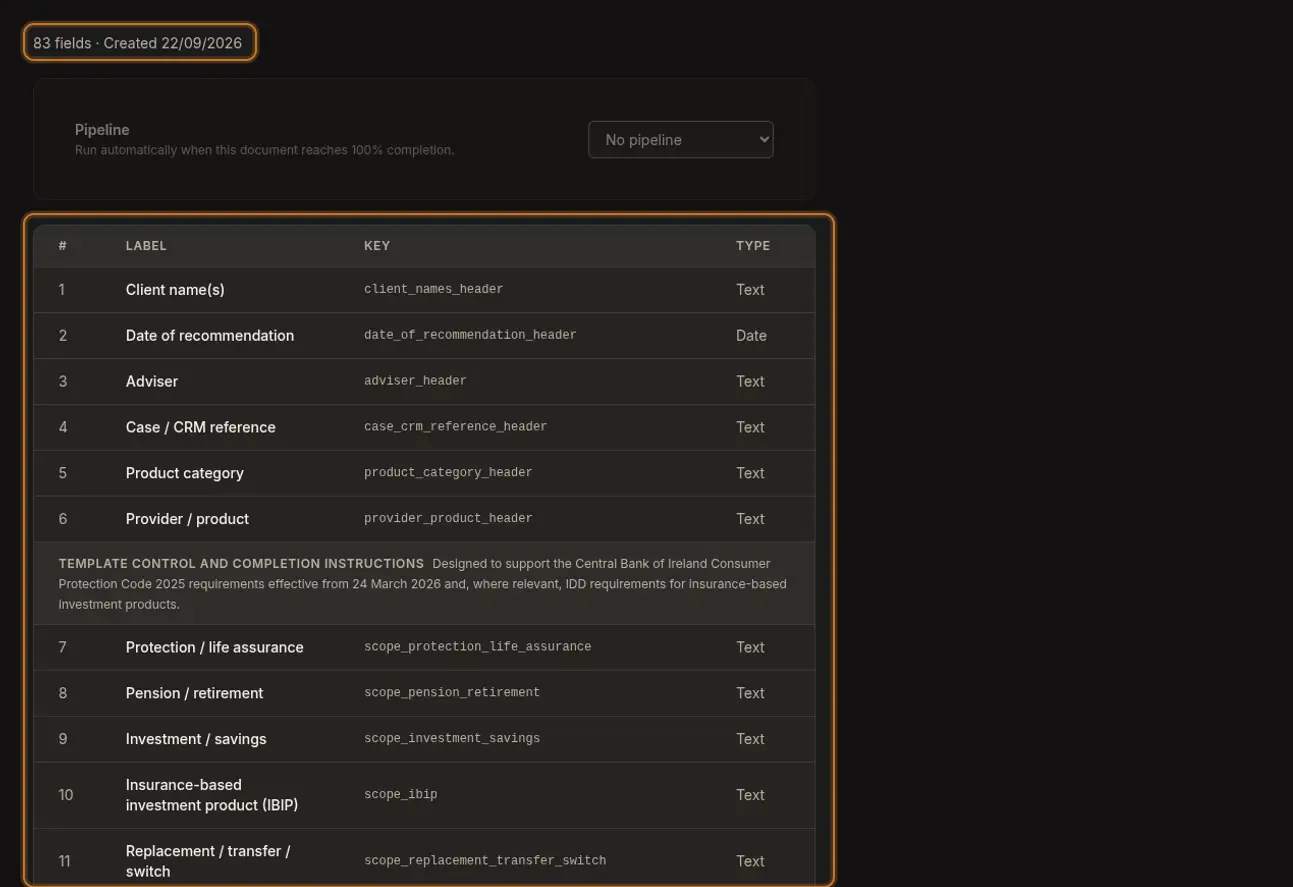Click the "Run automatically when this document reaches 100% completion" note
This screenshot has width=1293, height=887.
coord(265,150)
